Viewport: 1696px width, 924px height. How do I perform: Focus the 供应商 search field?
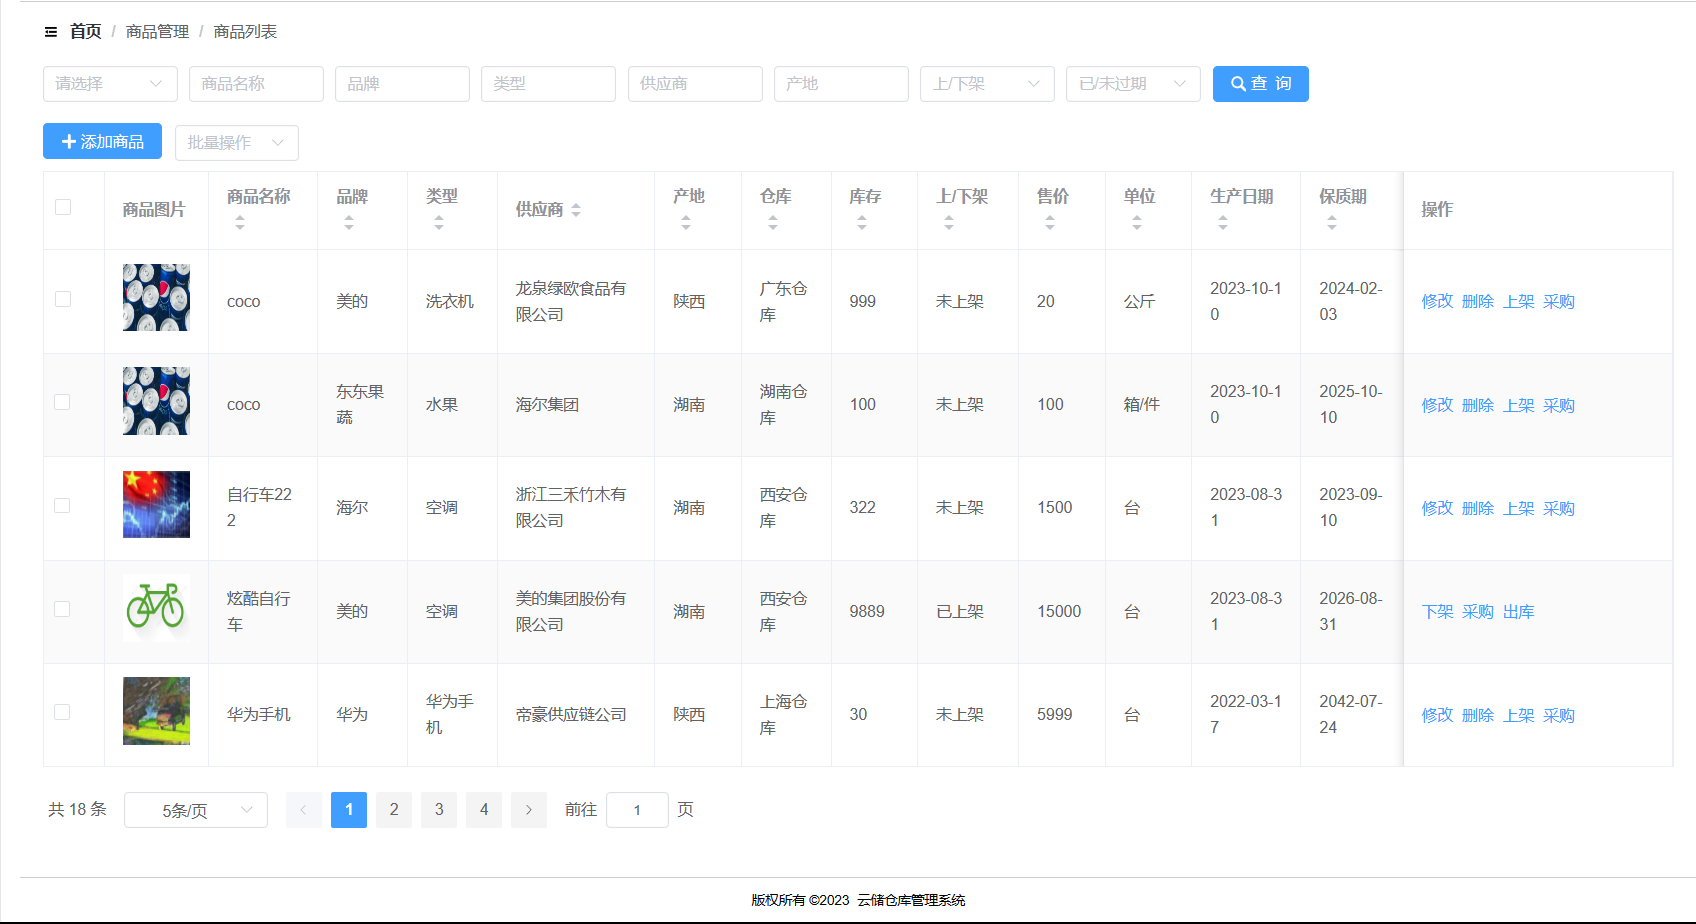pos(695,84)
